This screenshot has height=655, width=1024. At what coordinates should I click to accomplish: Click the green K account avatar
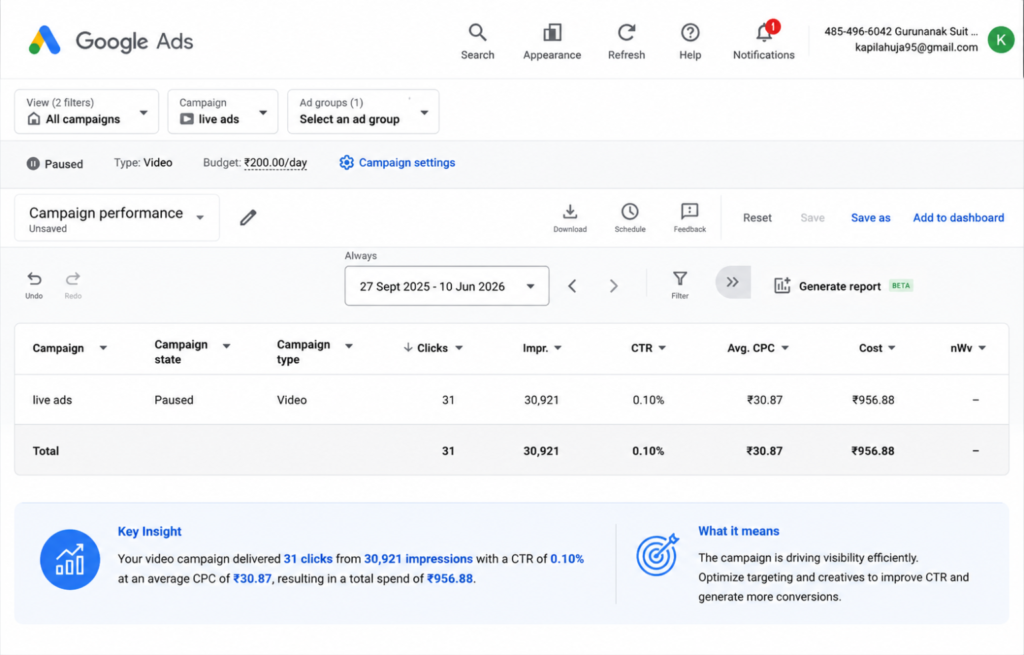click(x=1000, y=40)
